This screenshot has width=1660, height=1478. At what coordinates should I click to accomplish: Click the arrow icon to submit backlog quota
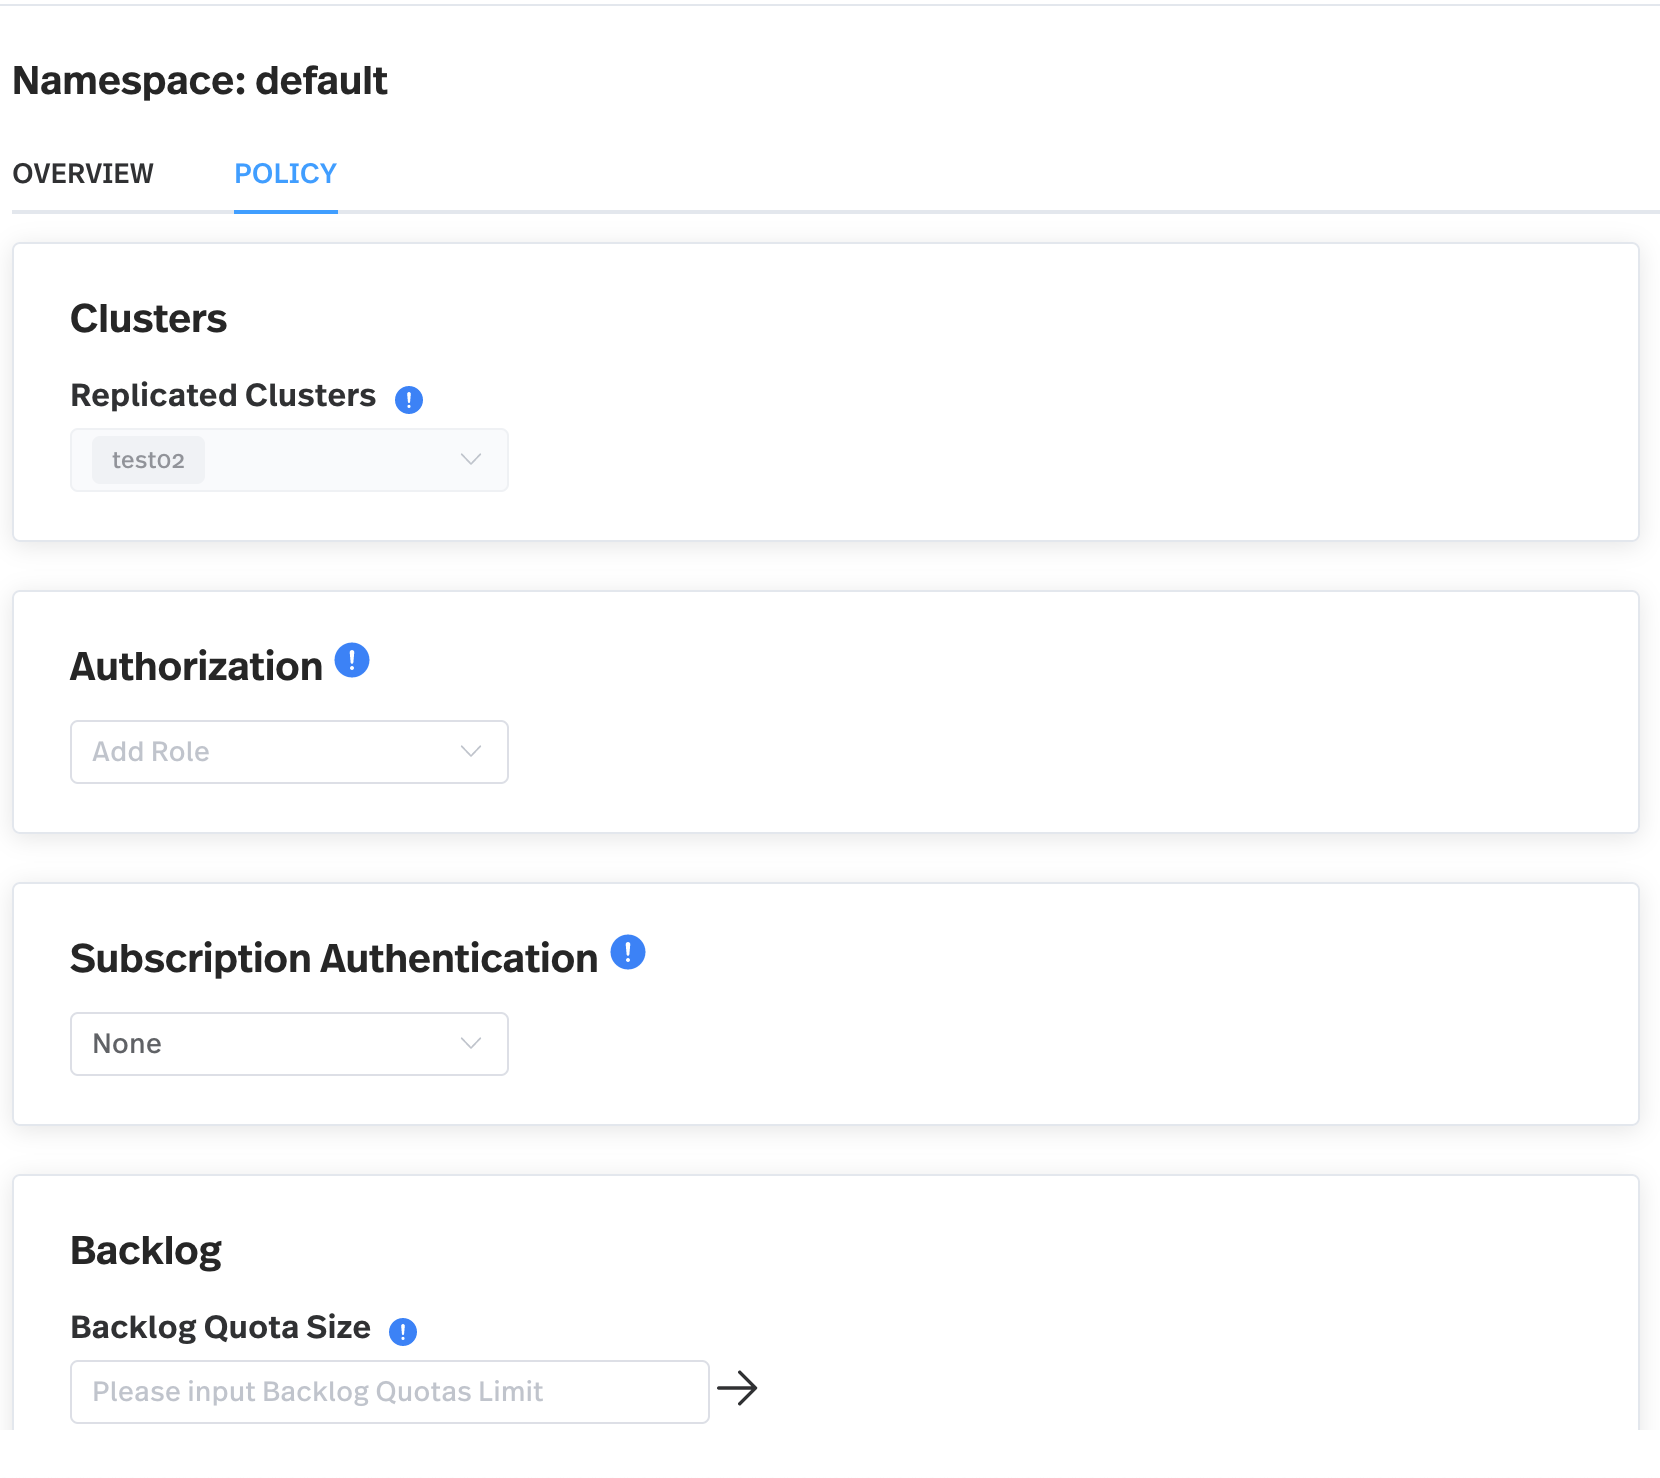click(740, 1388)
